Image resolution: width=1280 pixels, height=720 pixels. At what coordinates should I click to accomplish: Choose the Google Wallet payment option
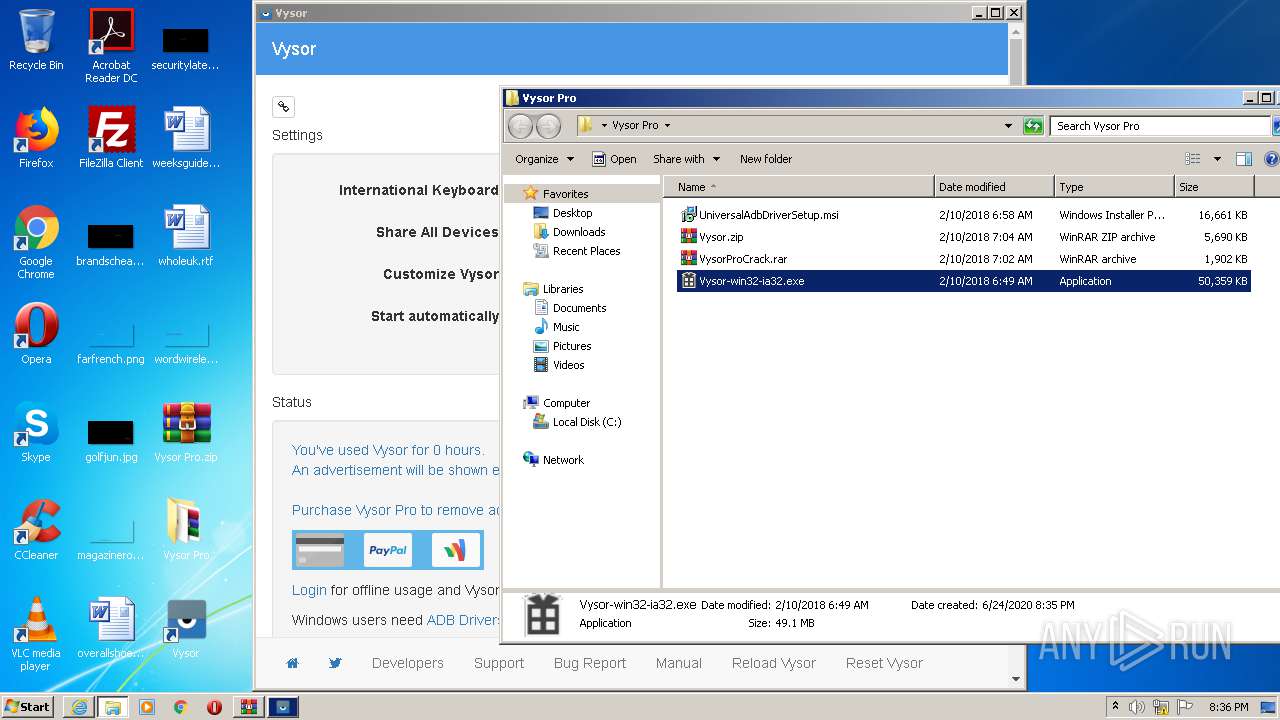click(x=456, y=550)
